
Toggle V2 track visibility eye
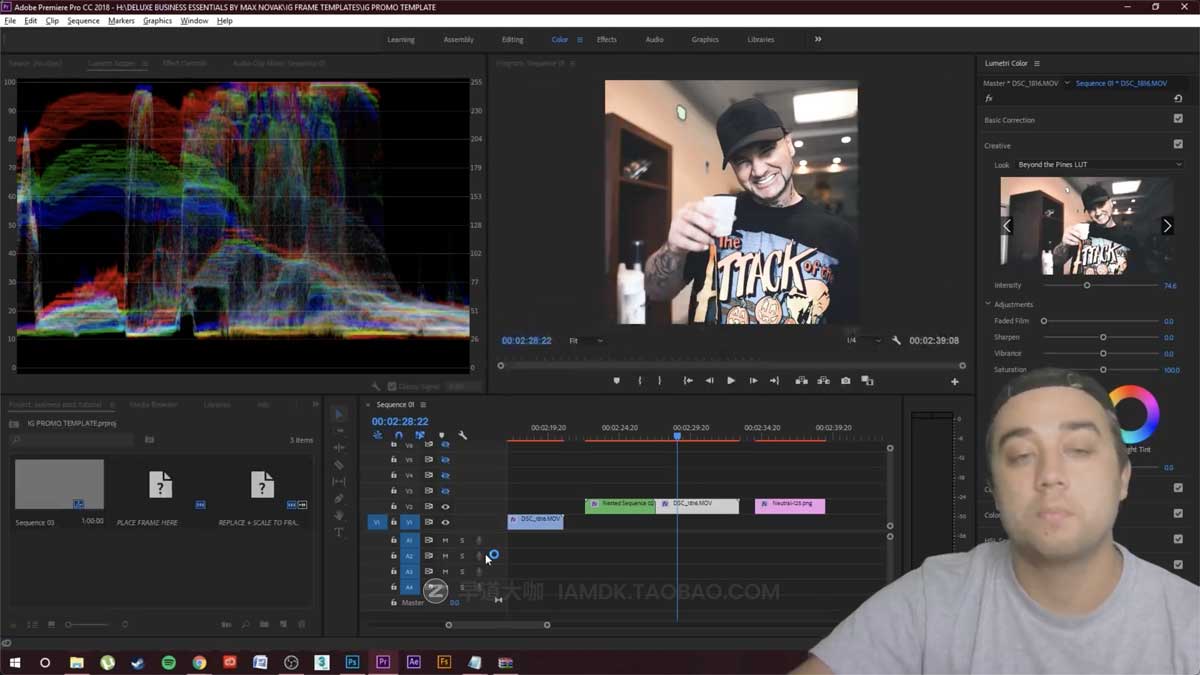pyautogui.click(x=445, y=507)
